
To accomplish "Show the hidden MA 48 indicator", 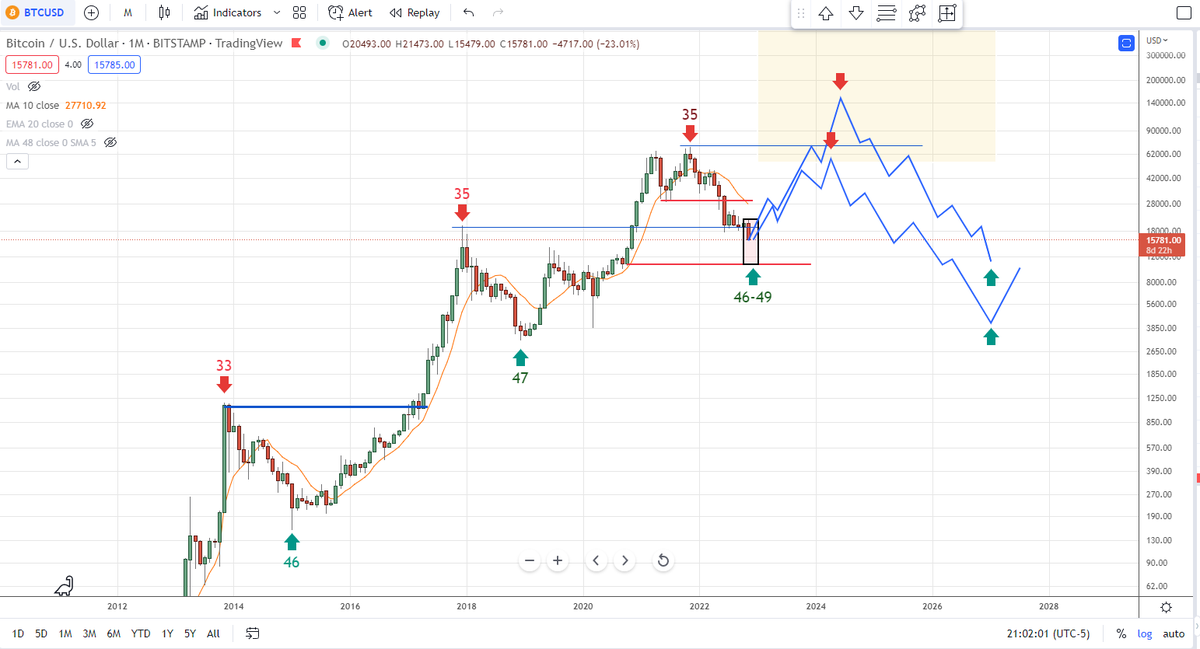I will (x=111, y=143).
